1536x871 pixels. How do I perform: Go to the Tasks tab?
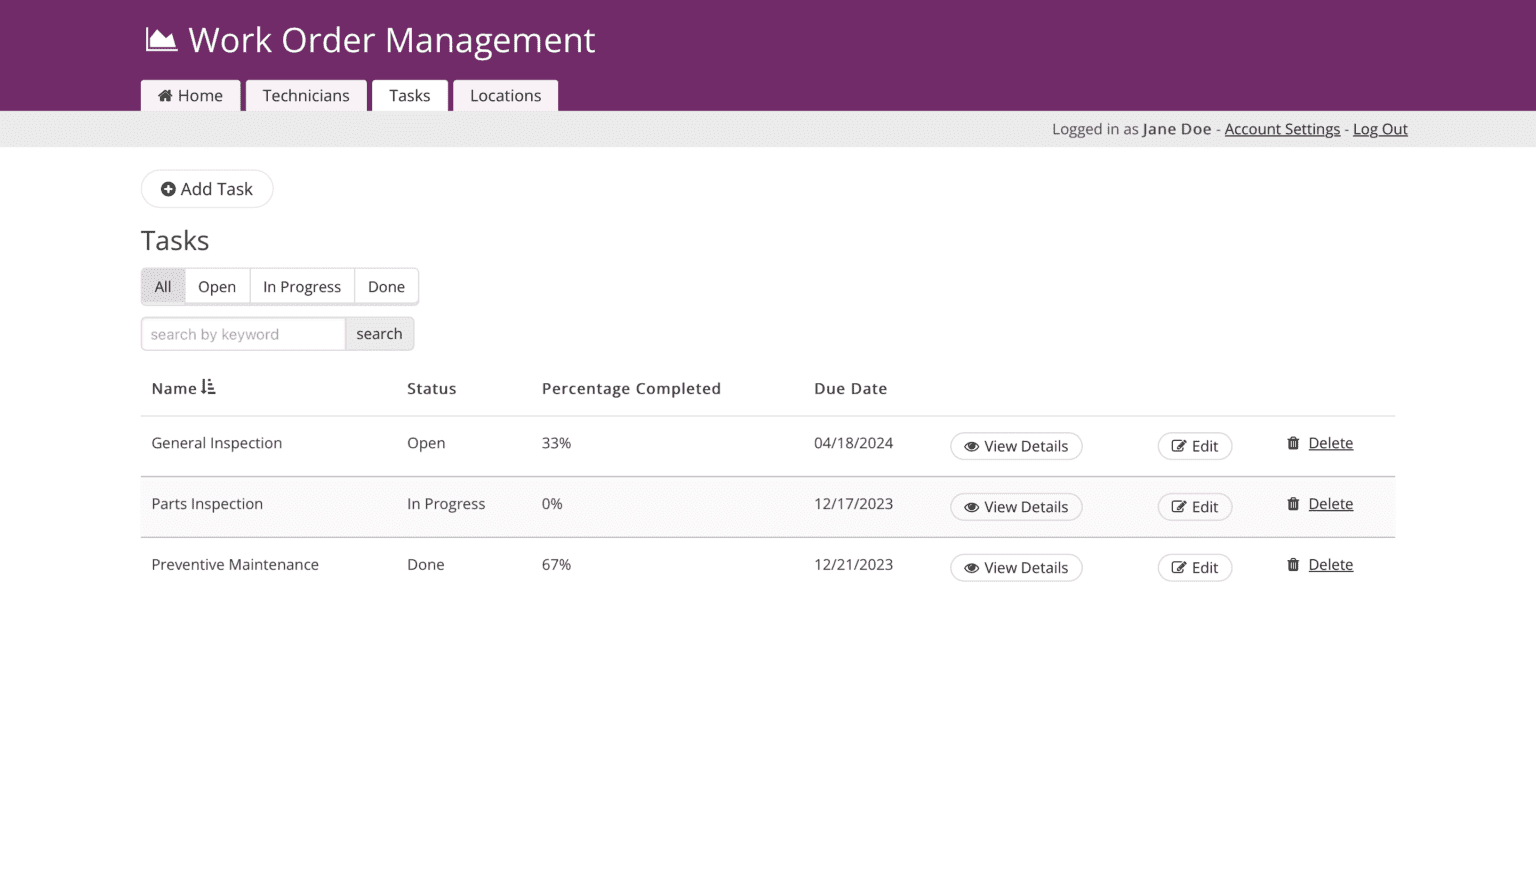tap(410, 96)
